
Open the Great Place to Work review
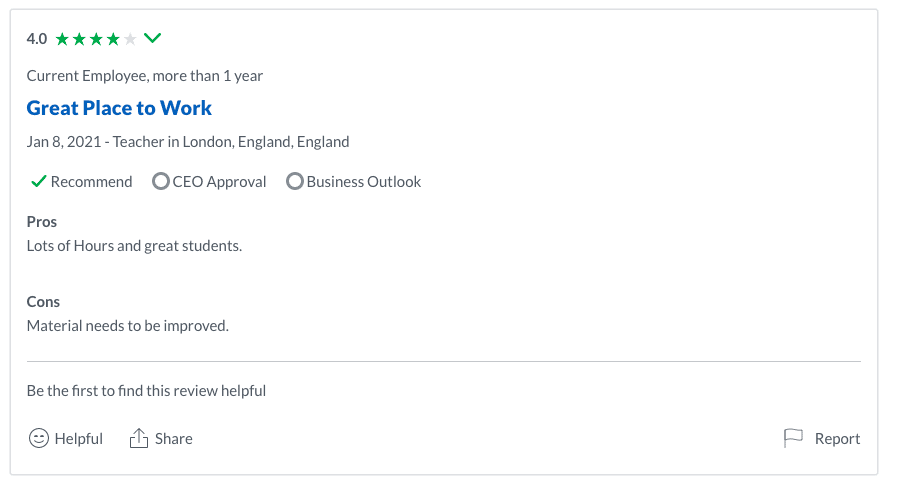(x=119, y=108)
